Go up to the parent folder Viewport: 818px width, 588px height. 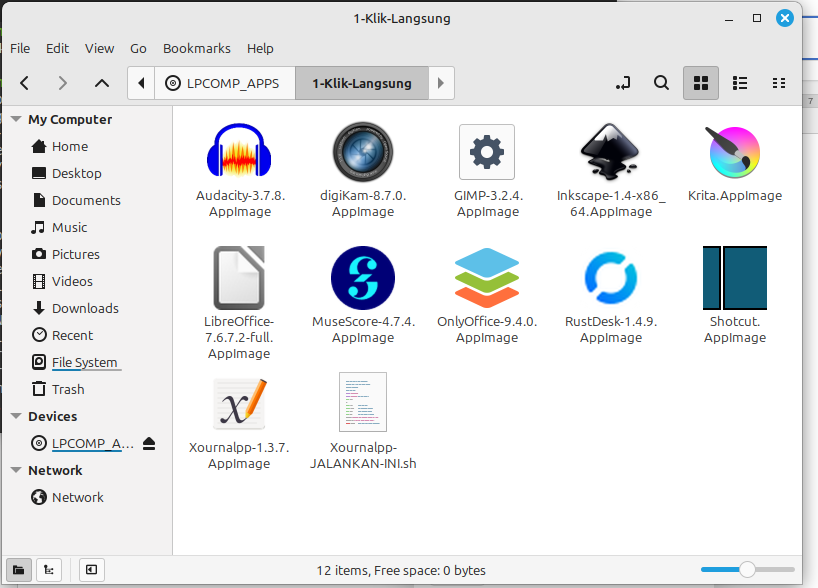pos(102,83)
